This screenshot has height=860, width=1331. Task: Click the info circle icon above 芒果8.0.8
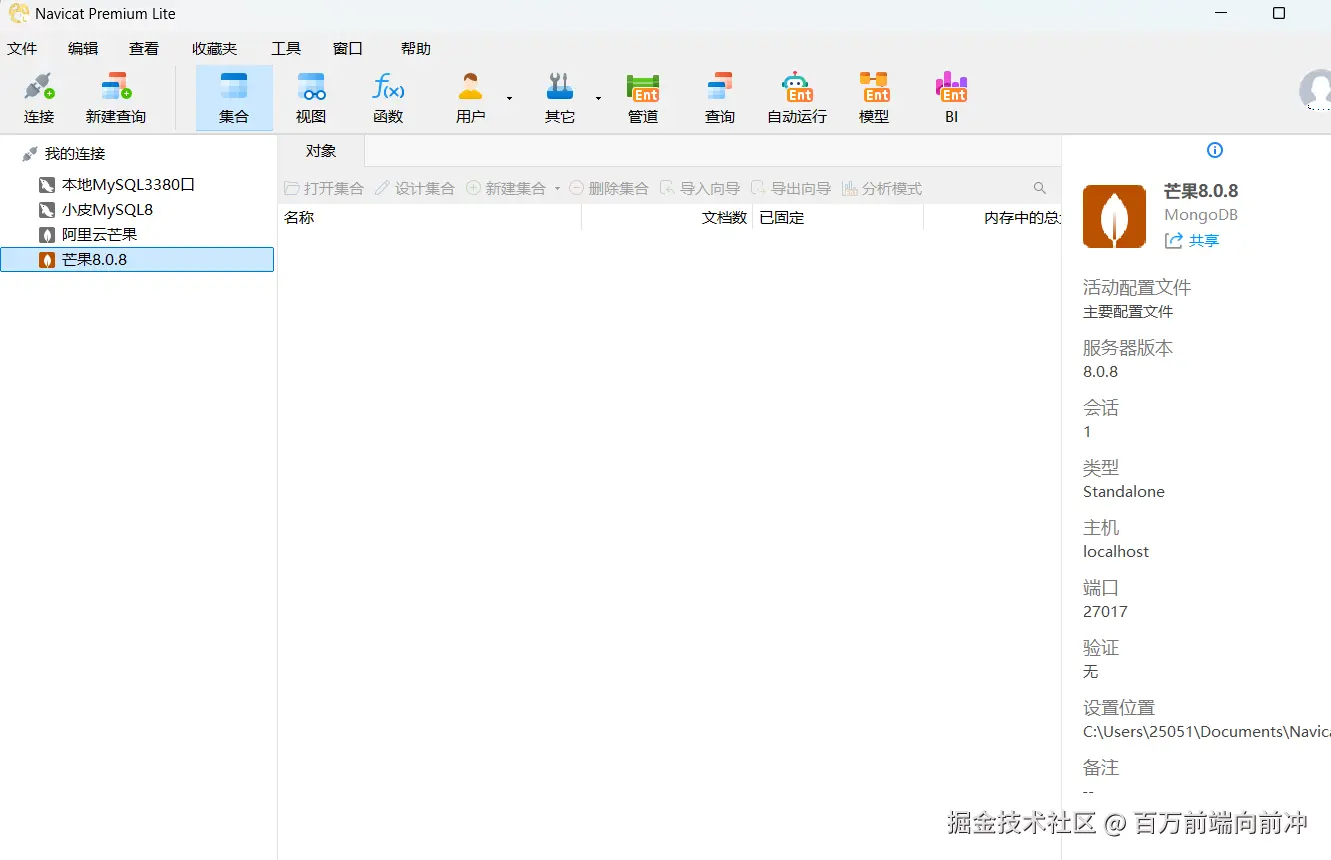tap(1214, 150)
